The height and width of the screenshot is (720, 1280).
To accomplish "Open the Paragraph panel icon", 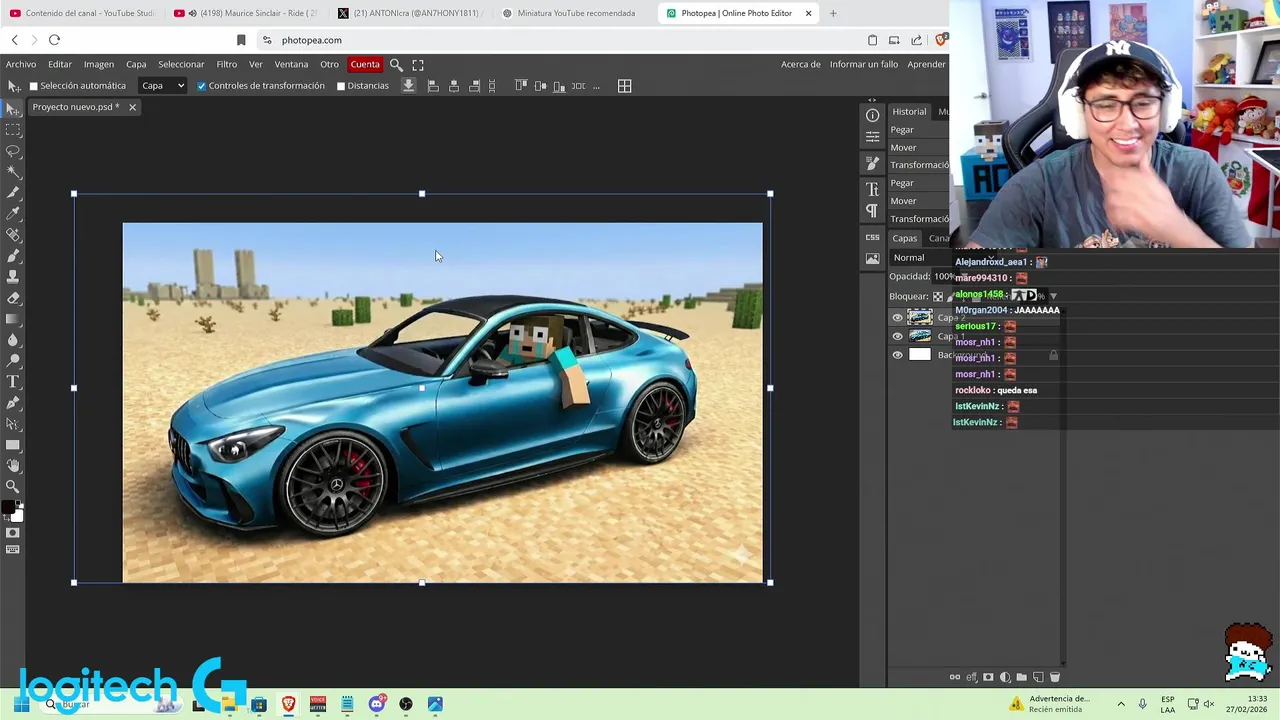I will [872, 210].
